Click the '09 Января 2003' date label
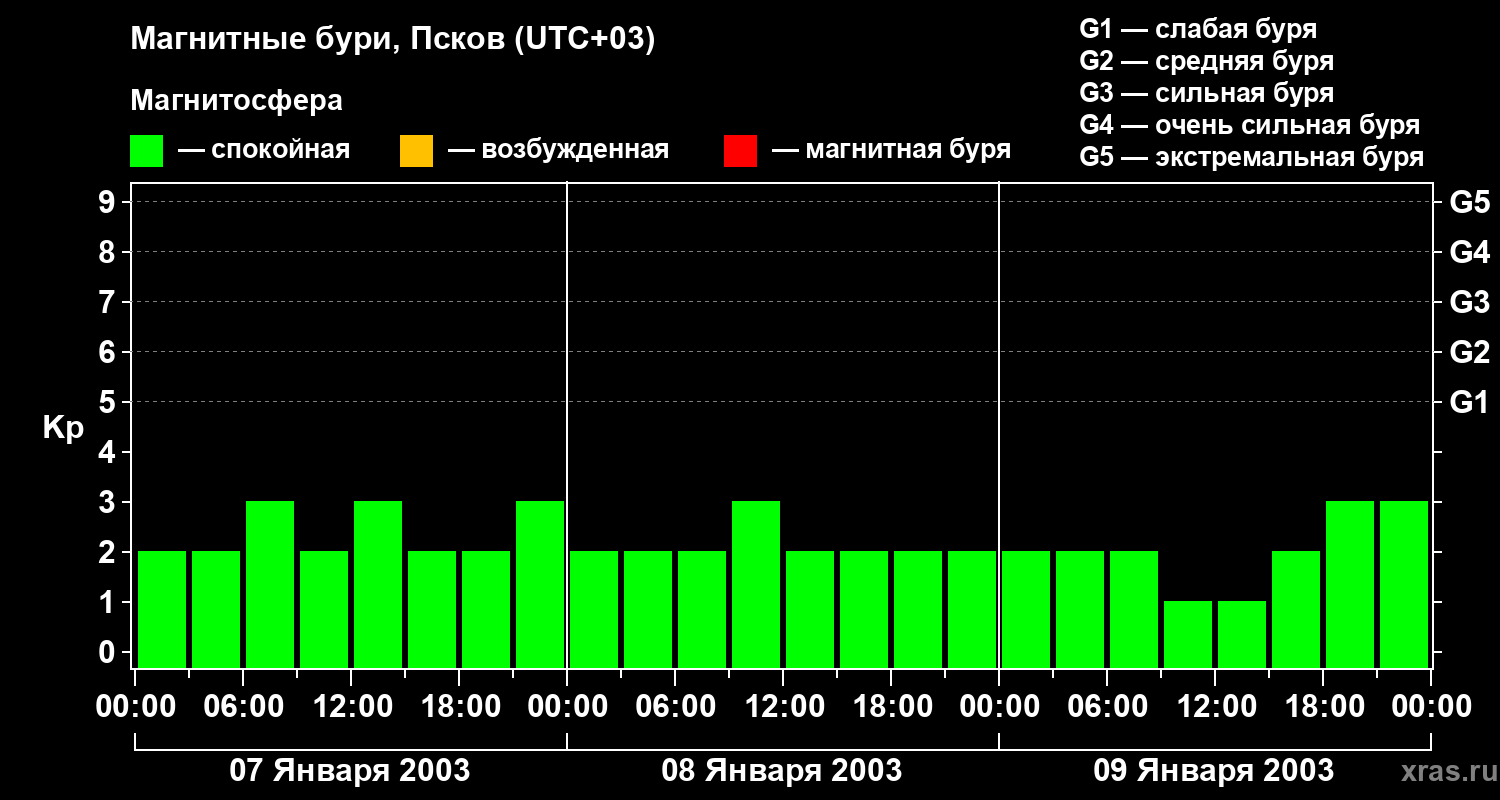Screen dimensions: 1500x800 pyautogui.click(x=1214, y=770)
